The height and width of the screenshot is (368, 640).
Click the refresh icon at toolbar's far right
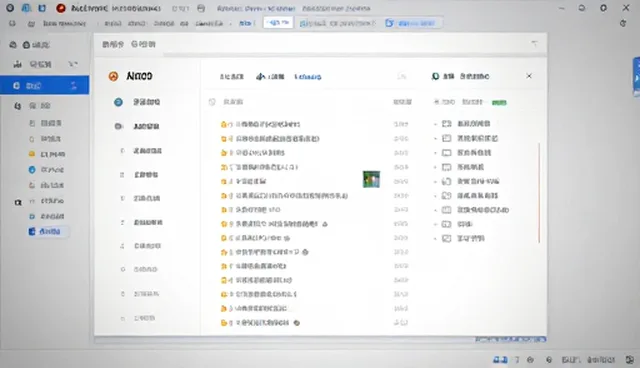623,23
